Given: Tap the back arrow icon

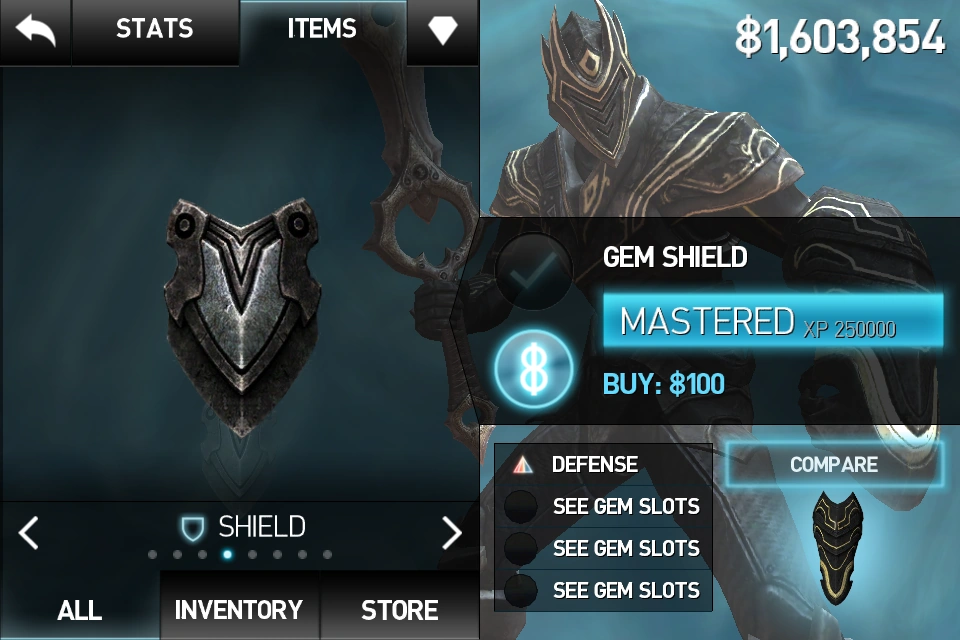Looking at the screenshot, I should [36, 30].
